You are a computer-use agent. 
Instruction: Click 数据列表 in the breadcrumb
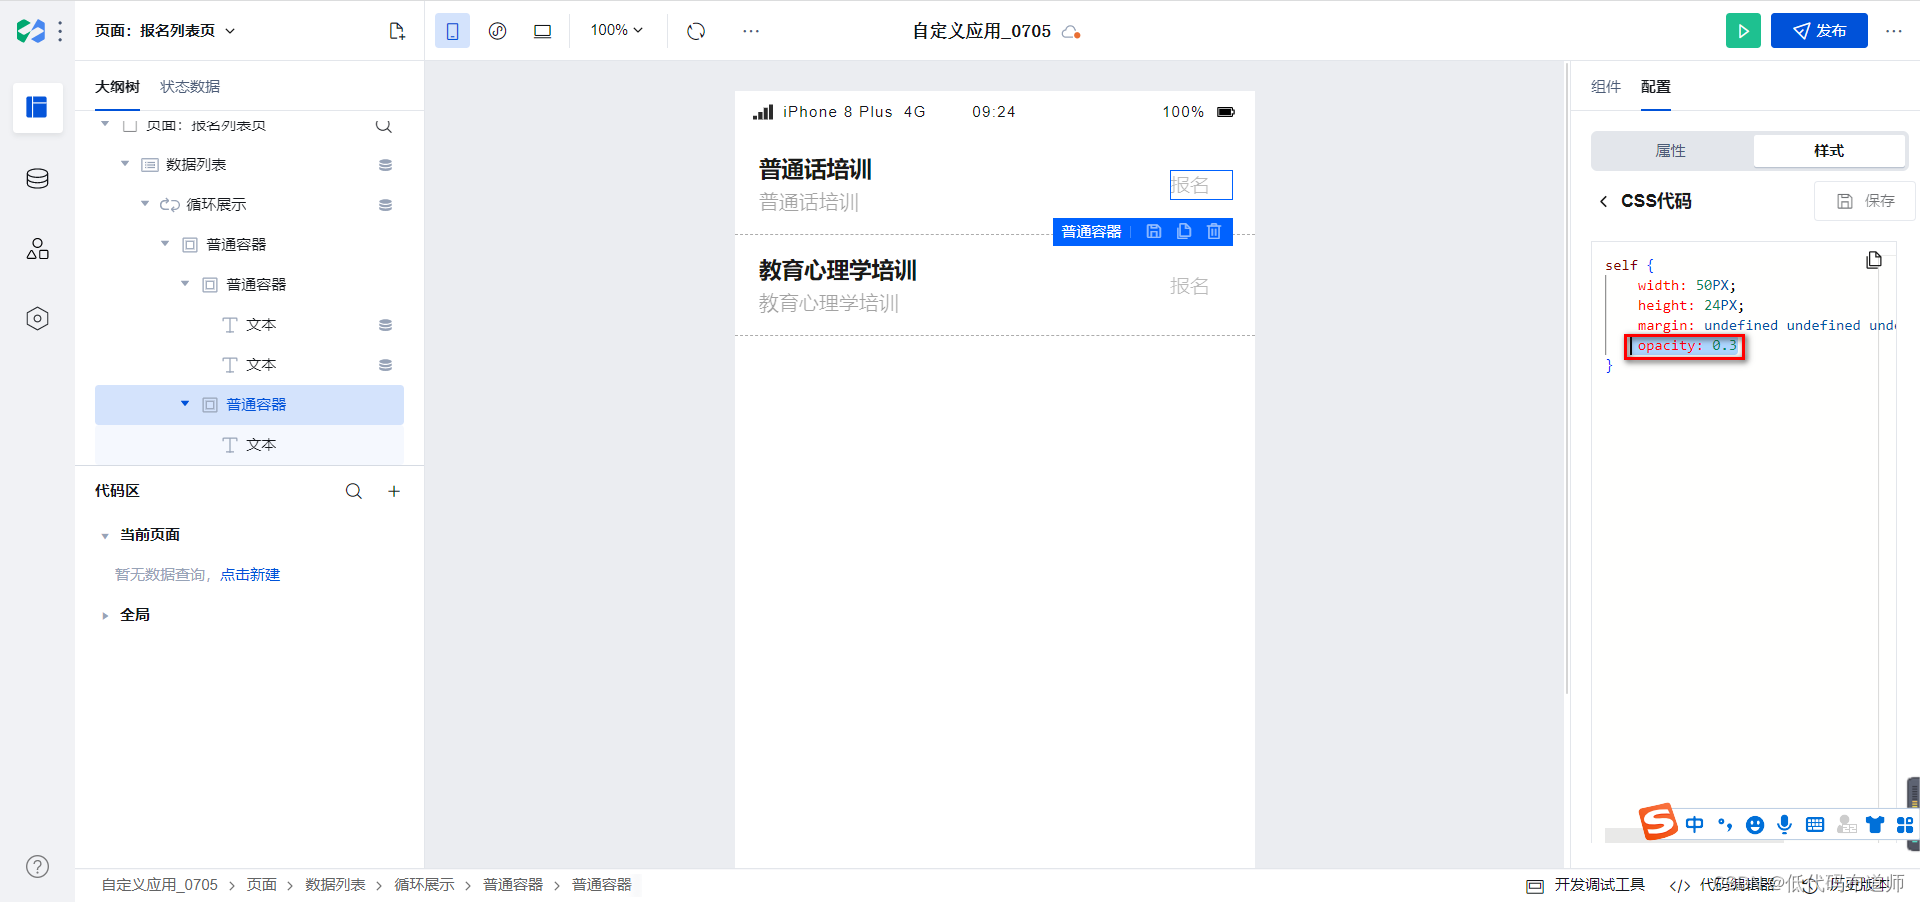point(335,885)
